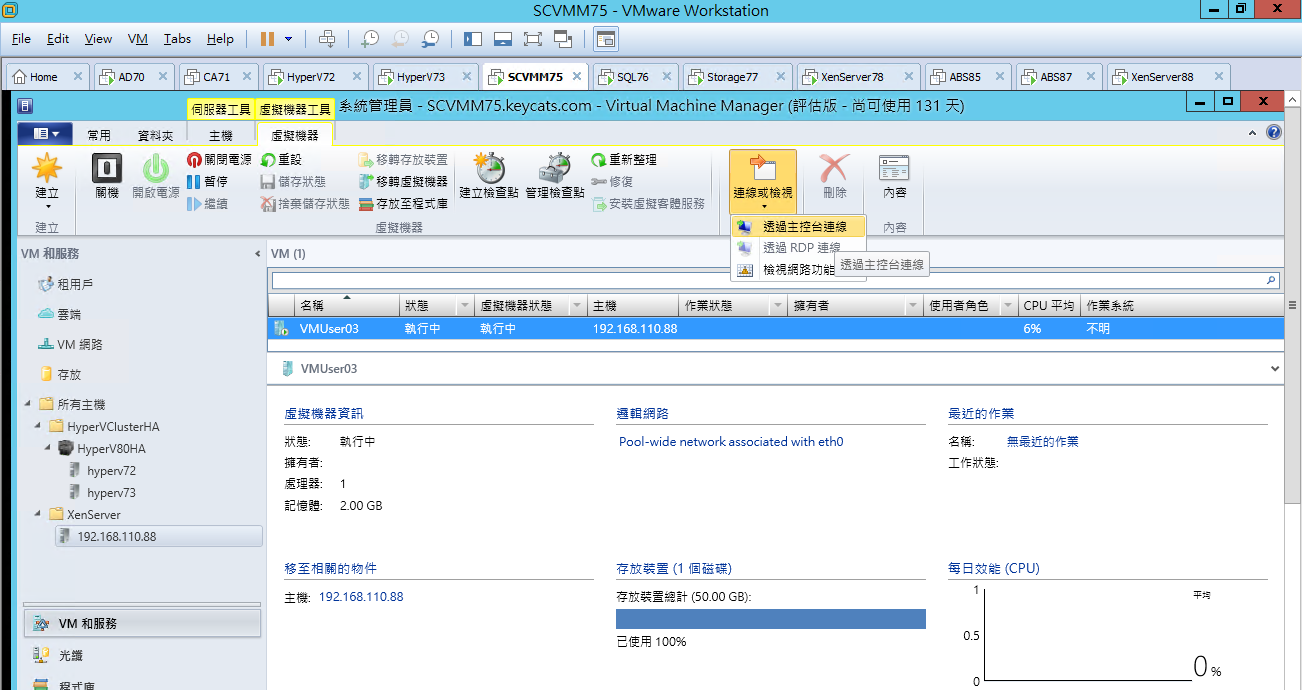Viewport: 1302px width, 690px height.
Task: Collapse the HyperVClusterHA tree node
Action: [38, 427]
